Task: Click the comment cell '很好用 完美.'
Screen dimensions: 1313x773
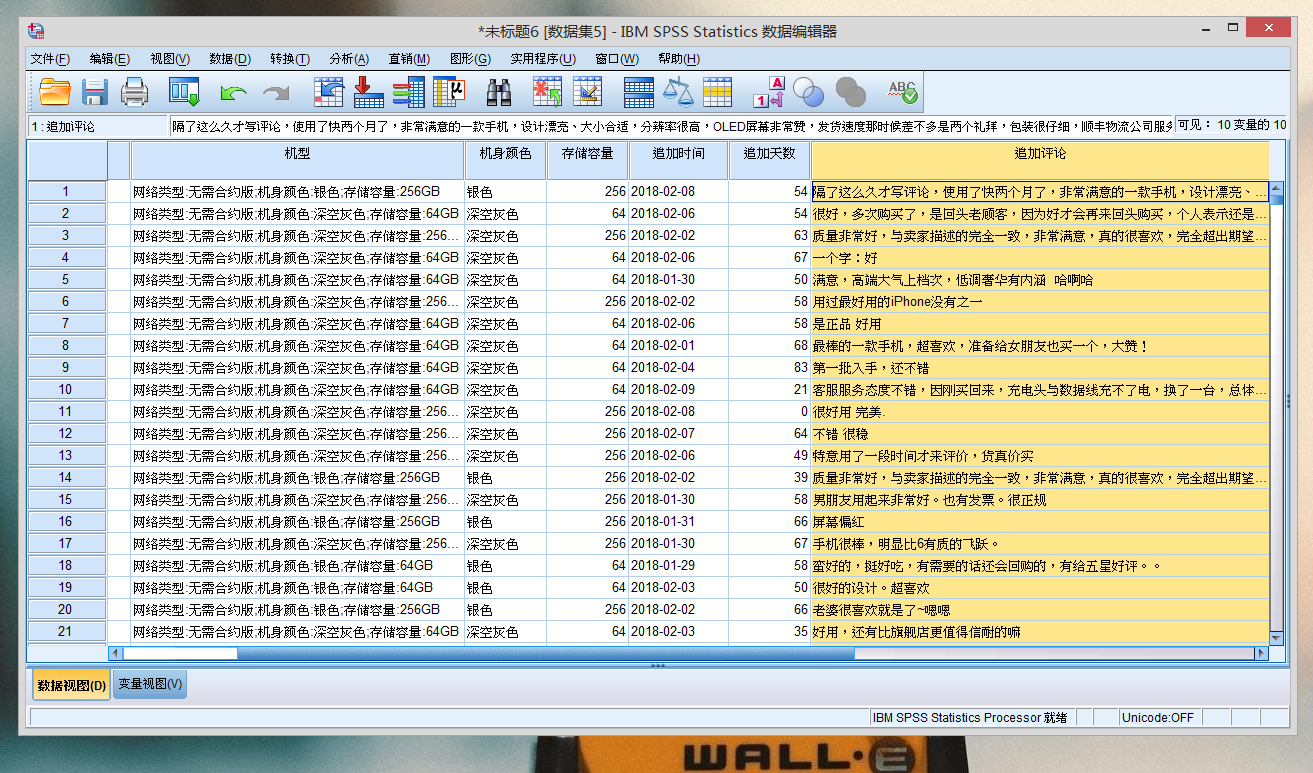Action: (x=1040, y=411)
